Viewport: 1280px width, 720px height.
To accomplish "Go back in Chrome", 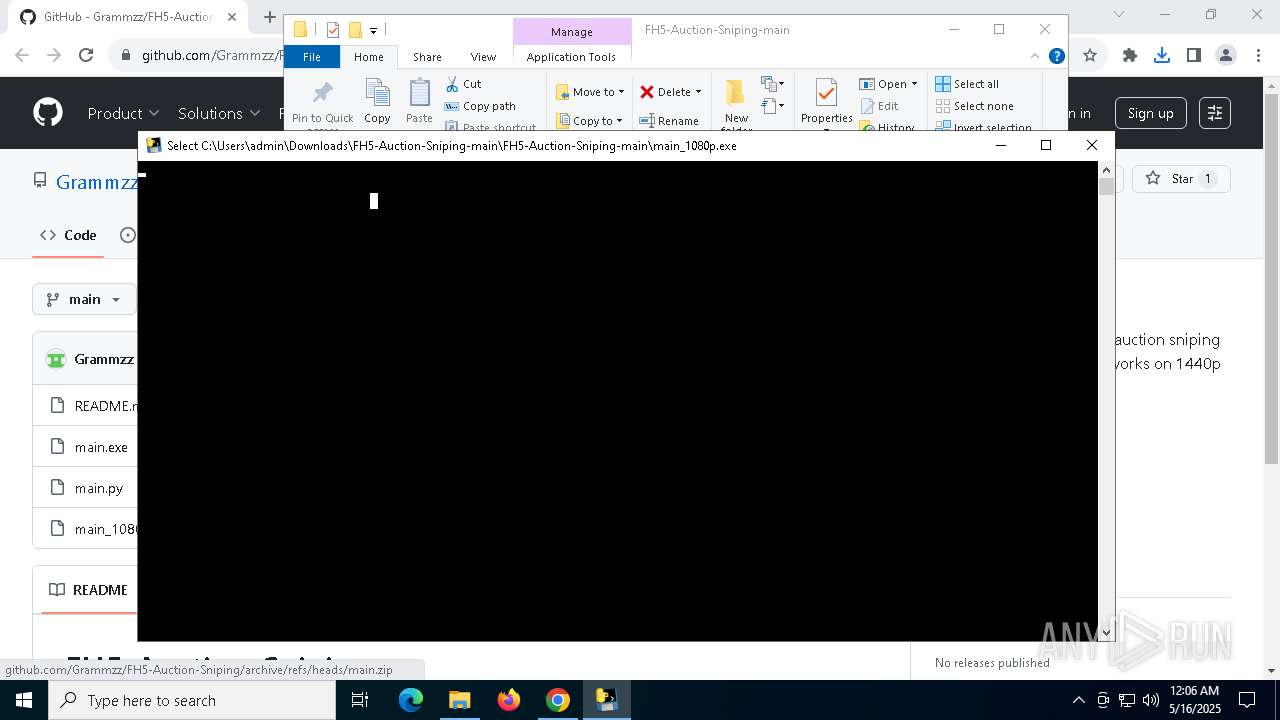I will pos(22,55).
